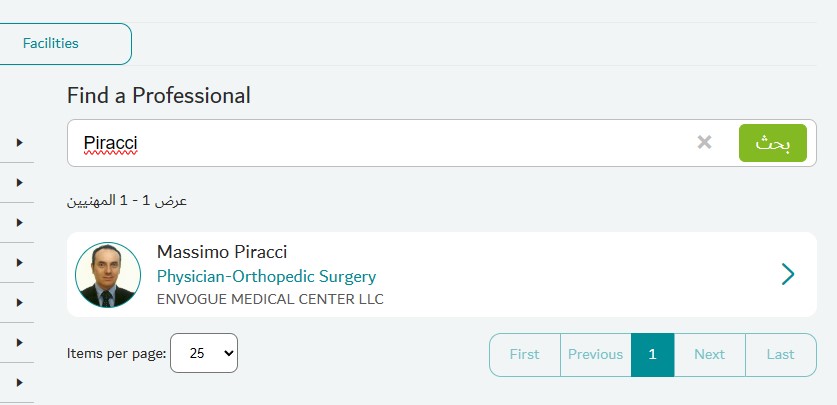Expand the fourth left sidebar arrow from the top

19,262
